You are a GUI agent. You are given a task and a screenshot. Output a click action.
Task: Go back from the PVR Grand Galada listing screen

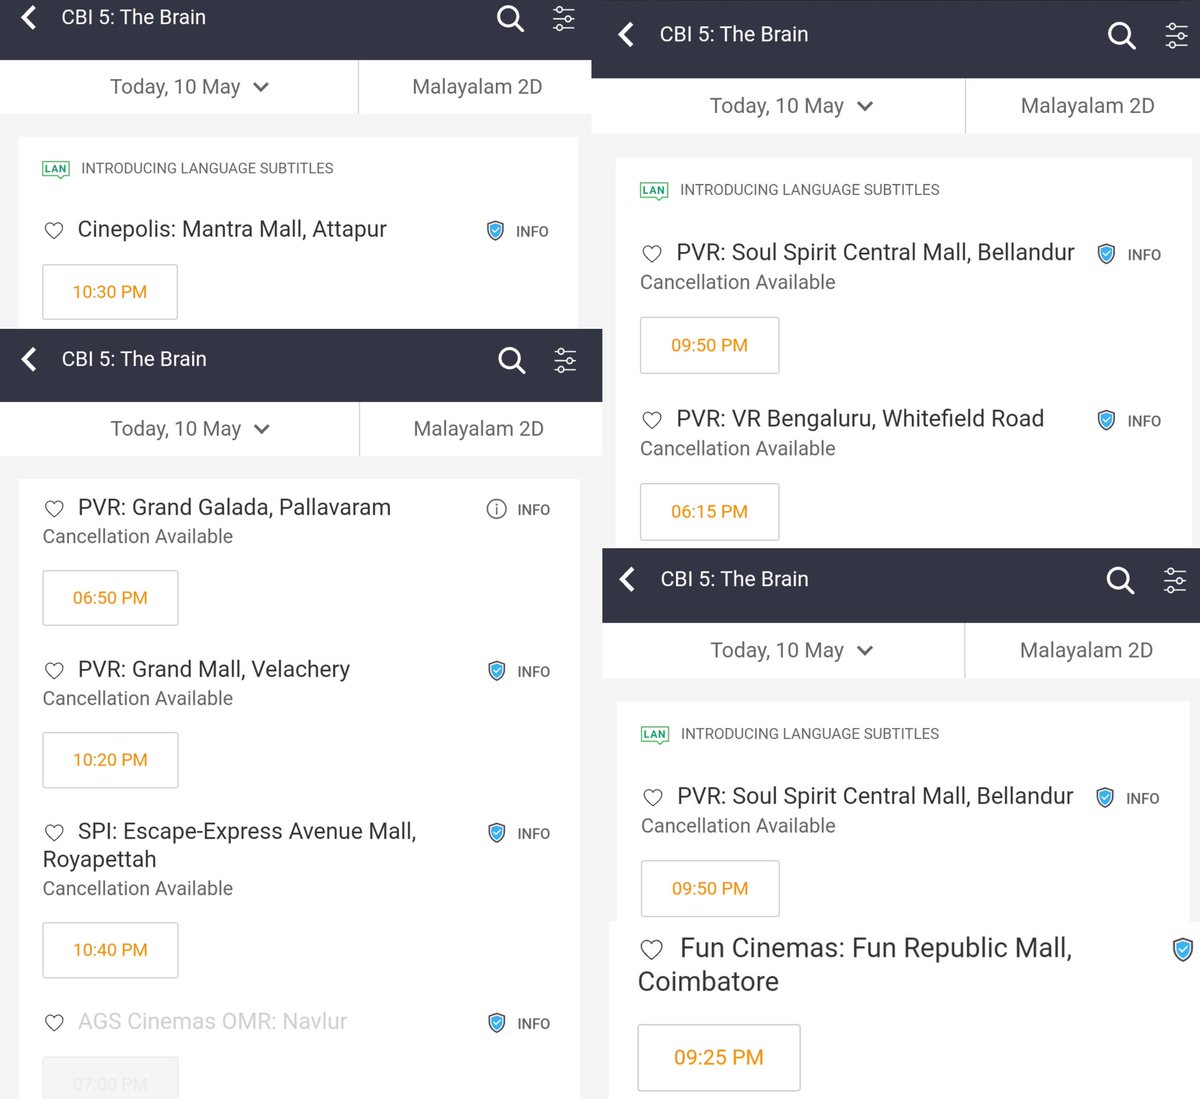(29, 359)
